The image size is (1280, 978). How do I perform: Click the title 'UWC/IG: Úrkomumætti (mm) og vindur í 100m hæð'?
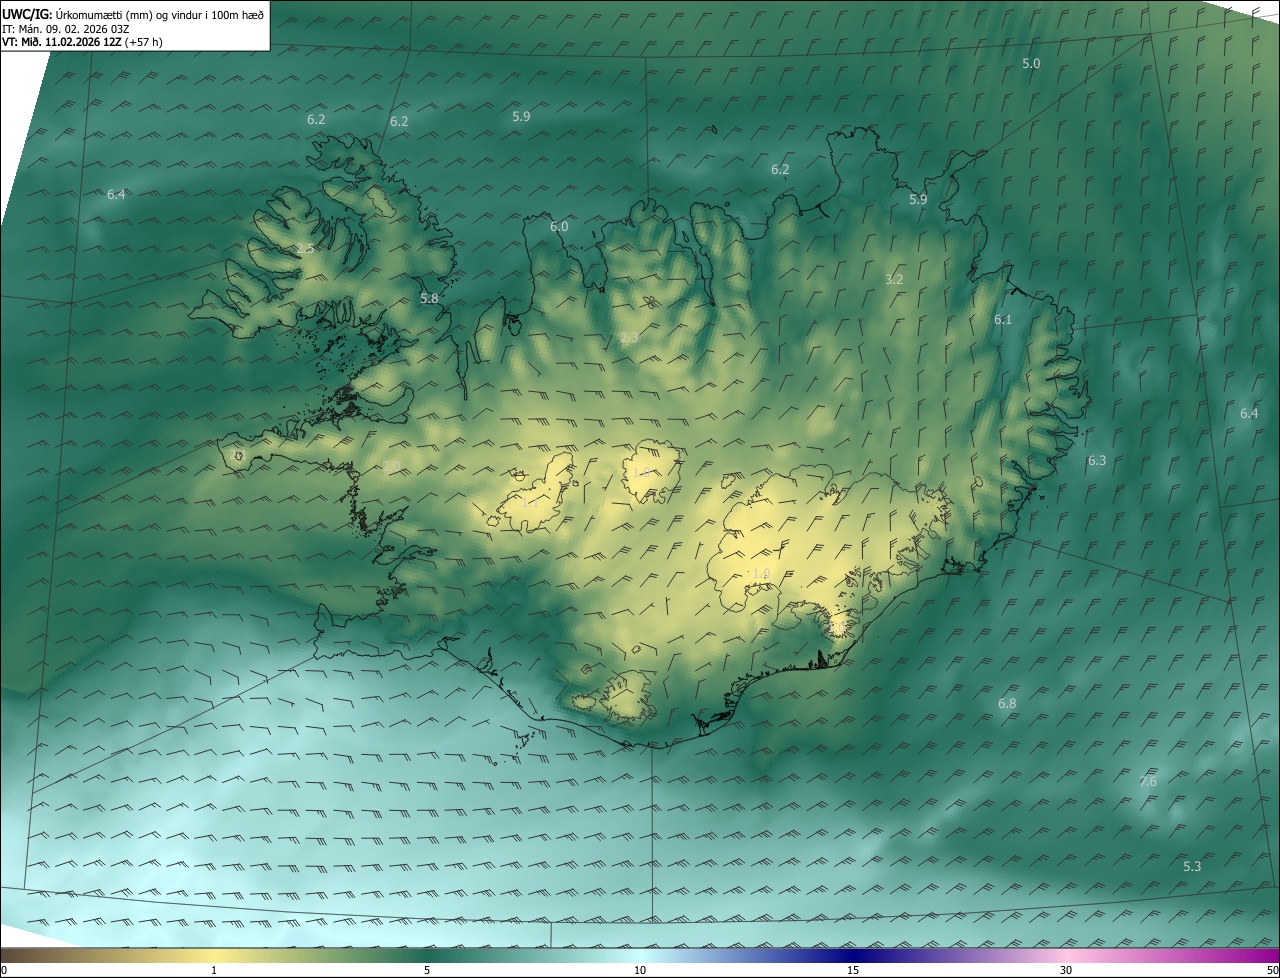pyautogui.click(x=133, y=13)
